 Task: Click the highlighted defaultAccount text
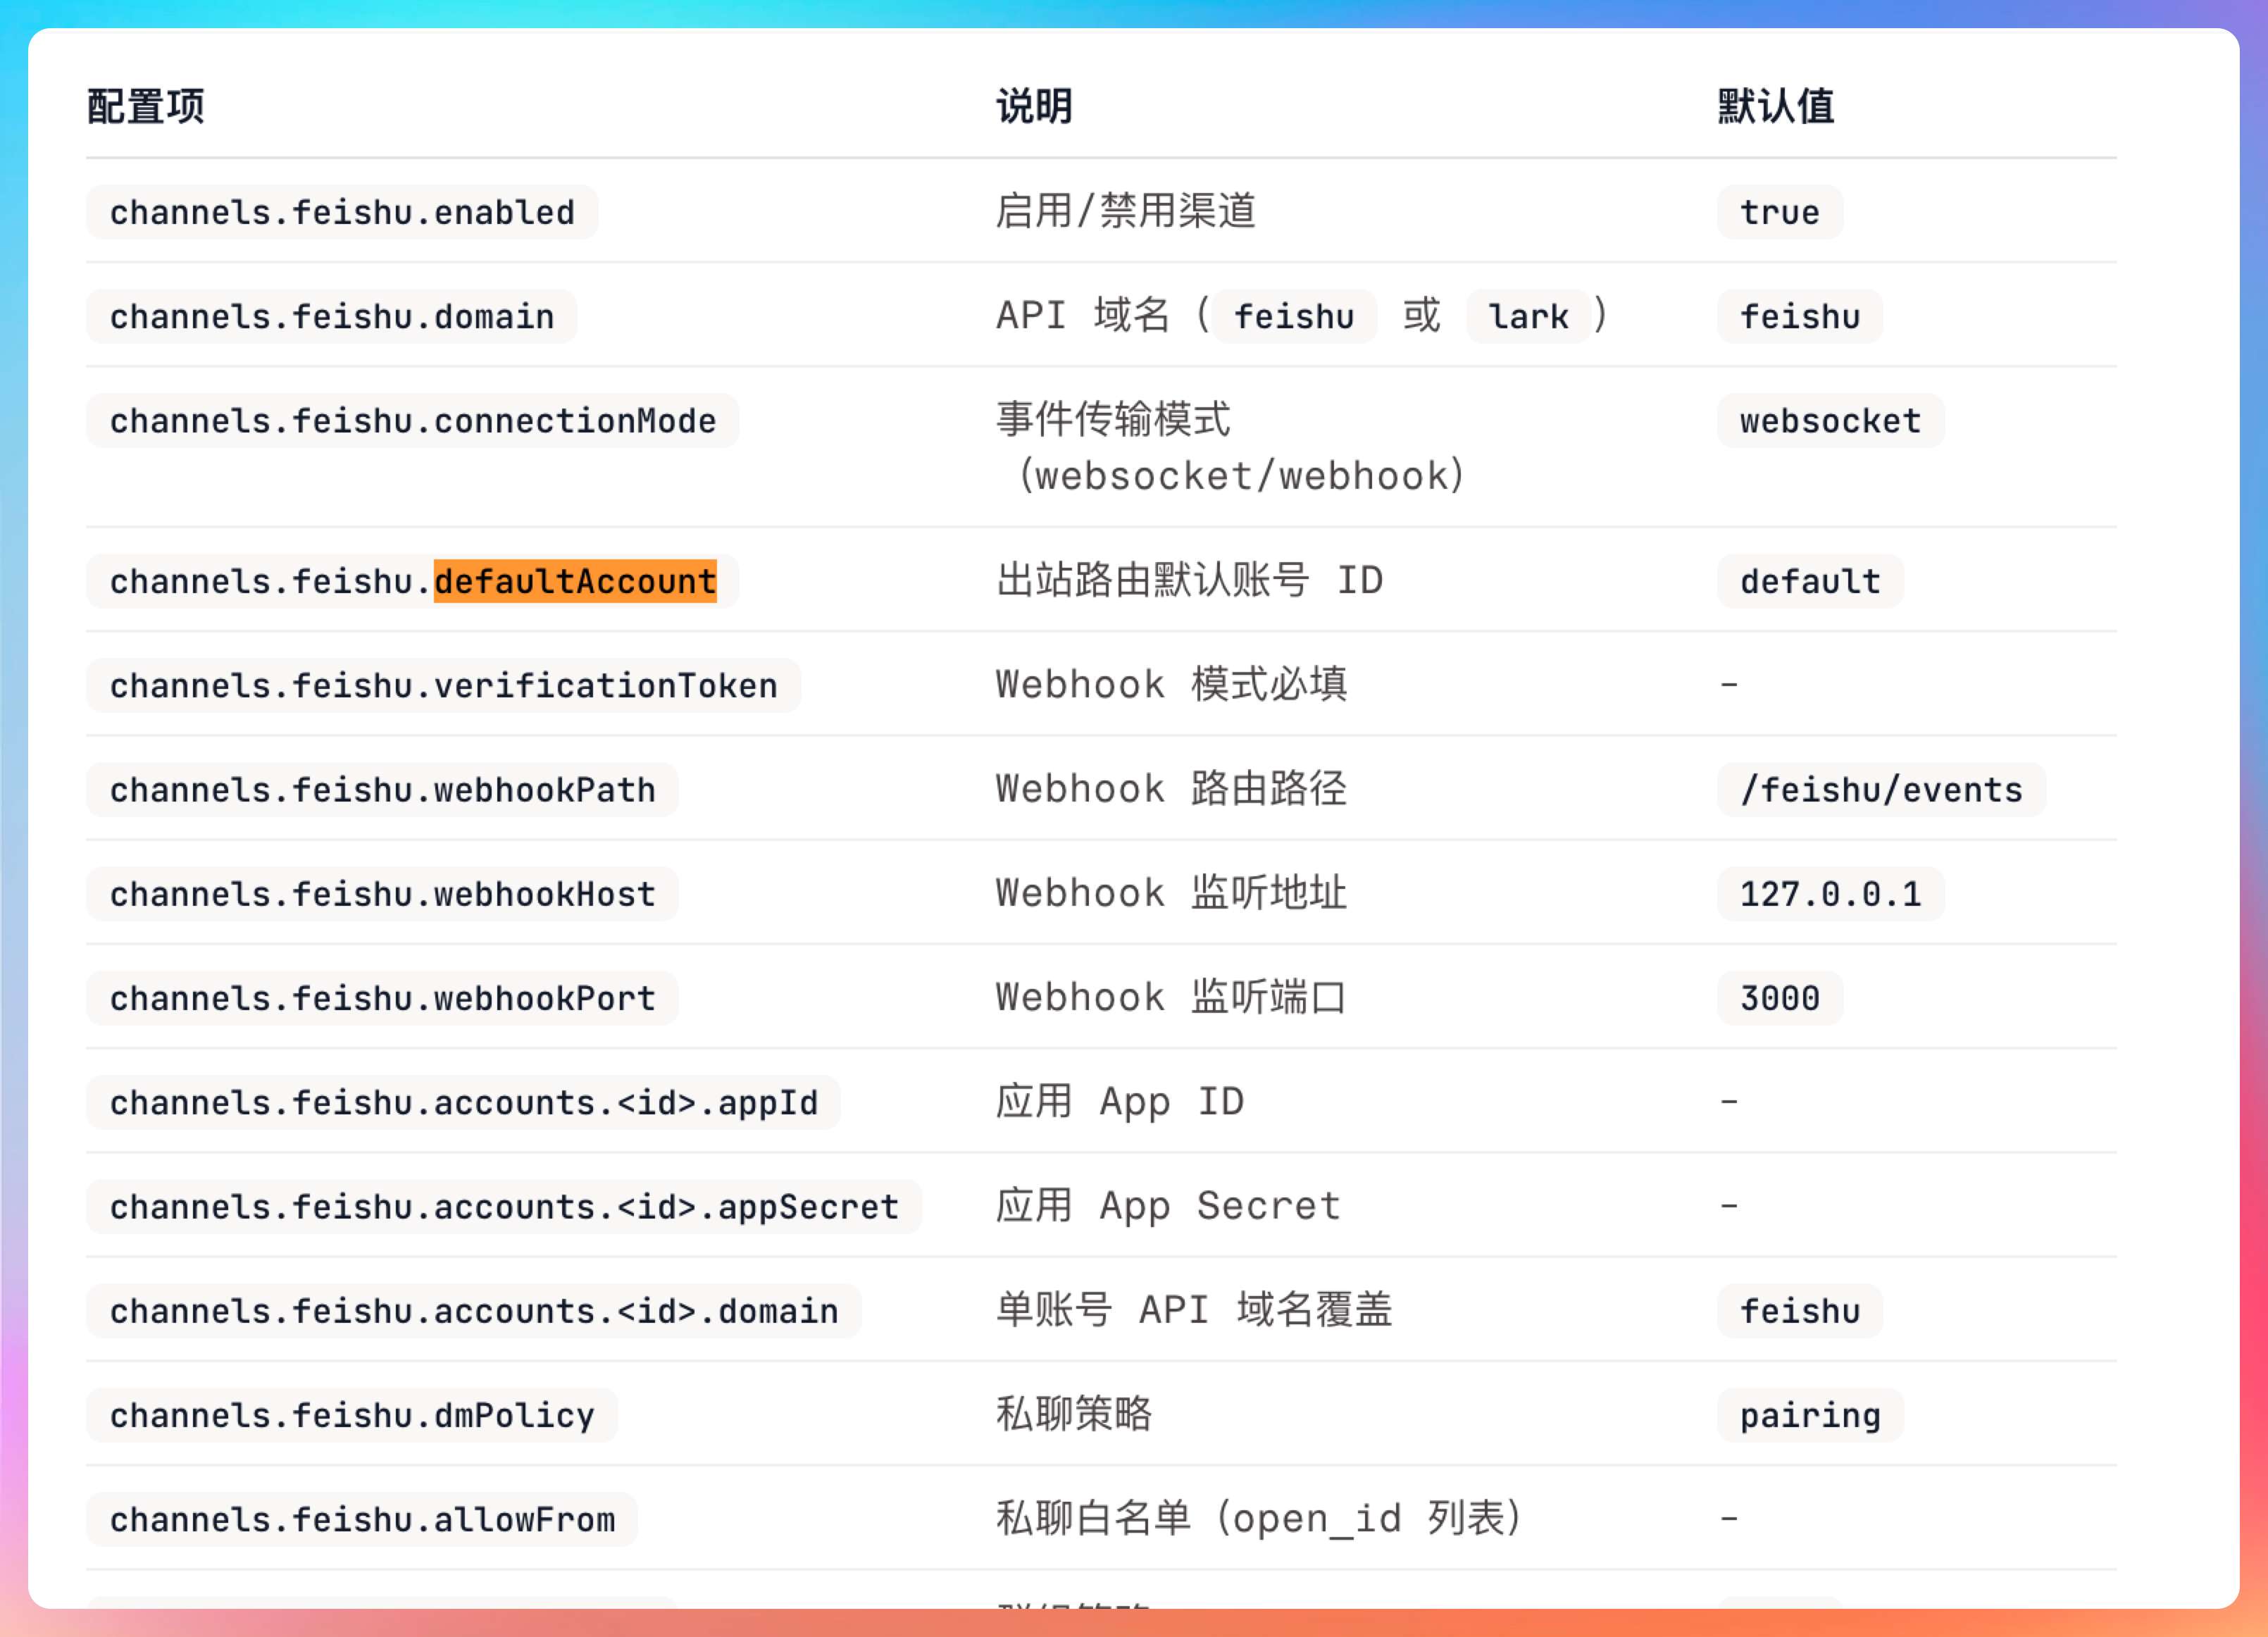[x=575, y=581]
